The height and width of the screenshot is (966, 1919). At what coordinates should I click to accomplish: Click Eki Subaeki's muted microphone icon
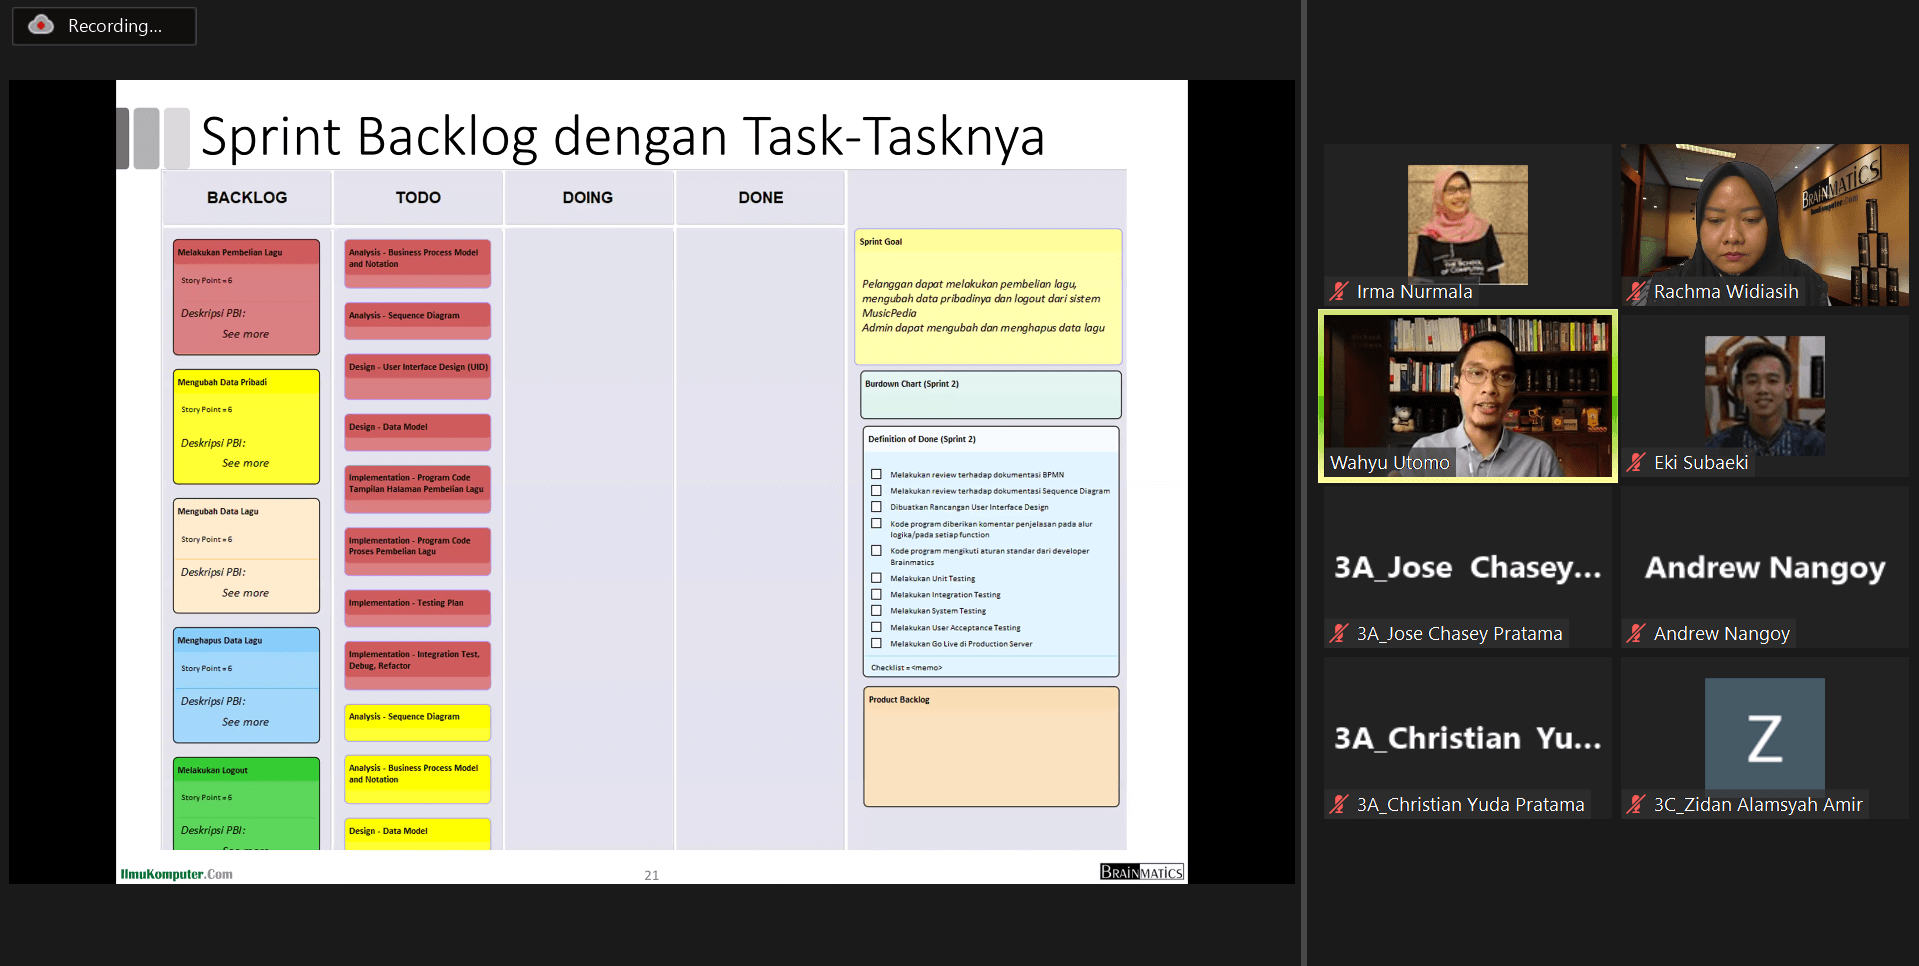(x=1636, y=463)
